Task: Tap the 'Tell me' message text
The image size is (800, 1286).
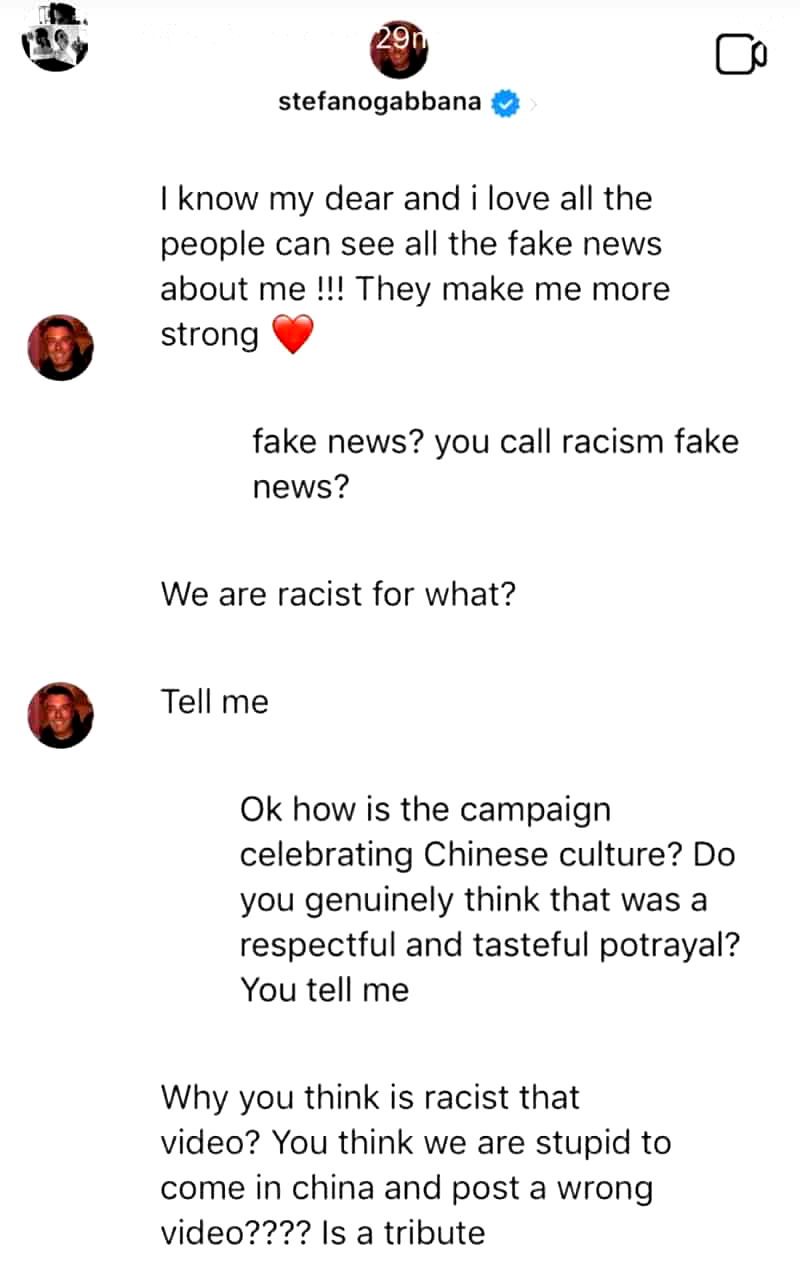Action: 214,702
